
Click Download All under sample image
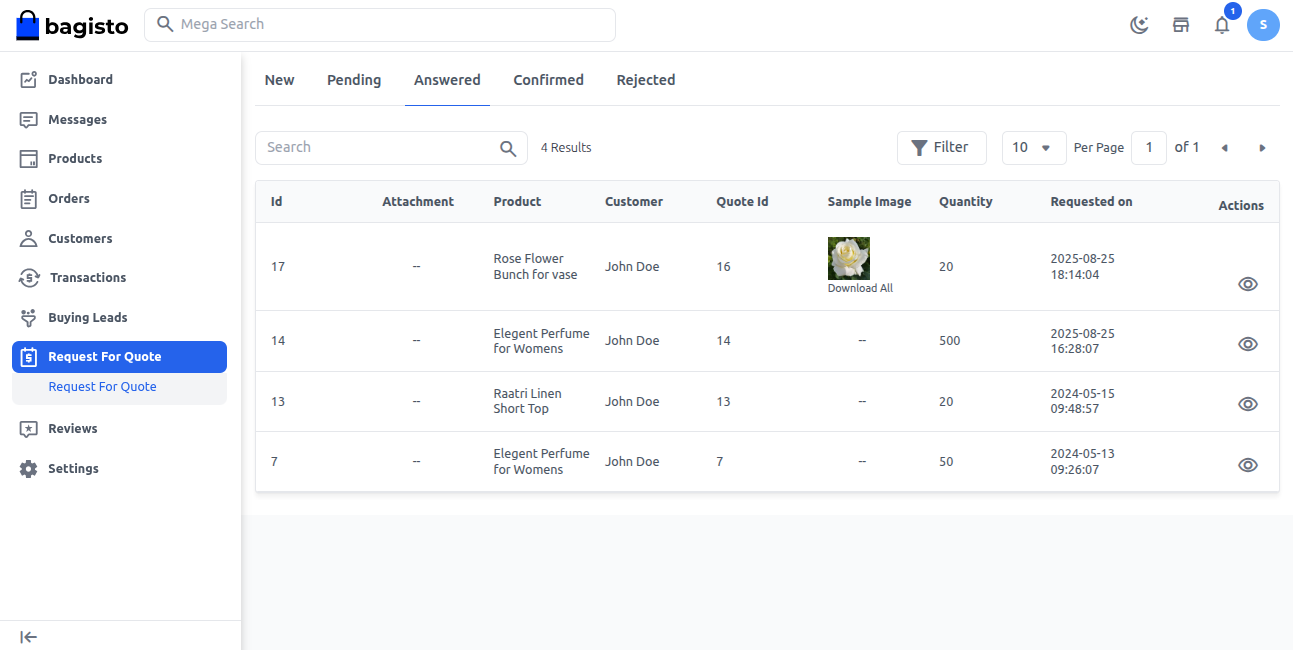(x=860, y=288)
